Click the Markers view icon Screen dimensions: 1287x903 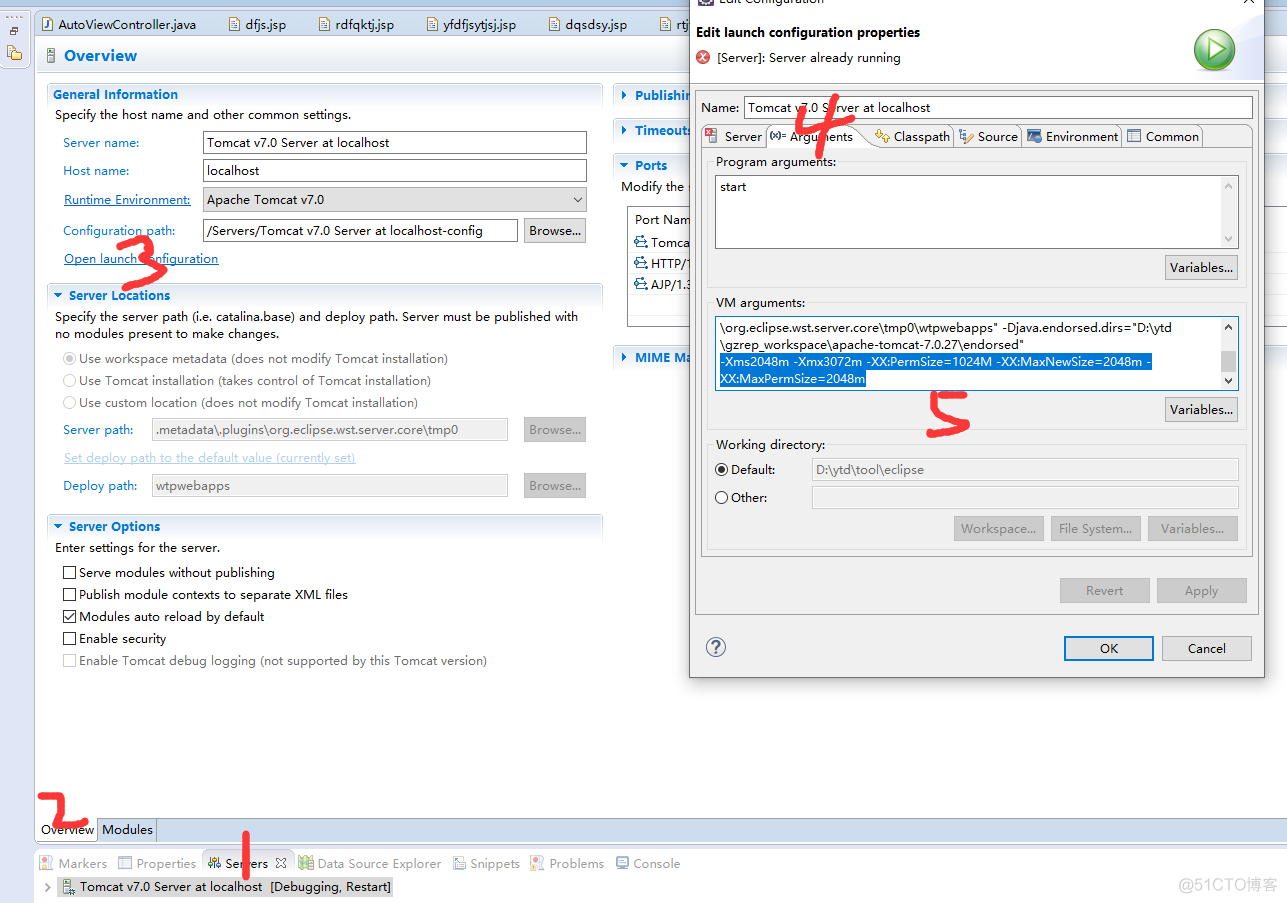point(47,863)
